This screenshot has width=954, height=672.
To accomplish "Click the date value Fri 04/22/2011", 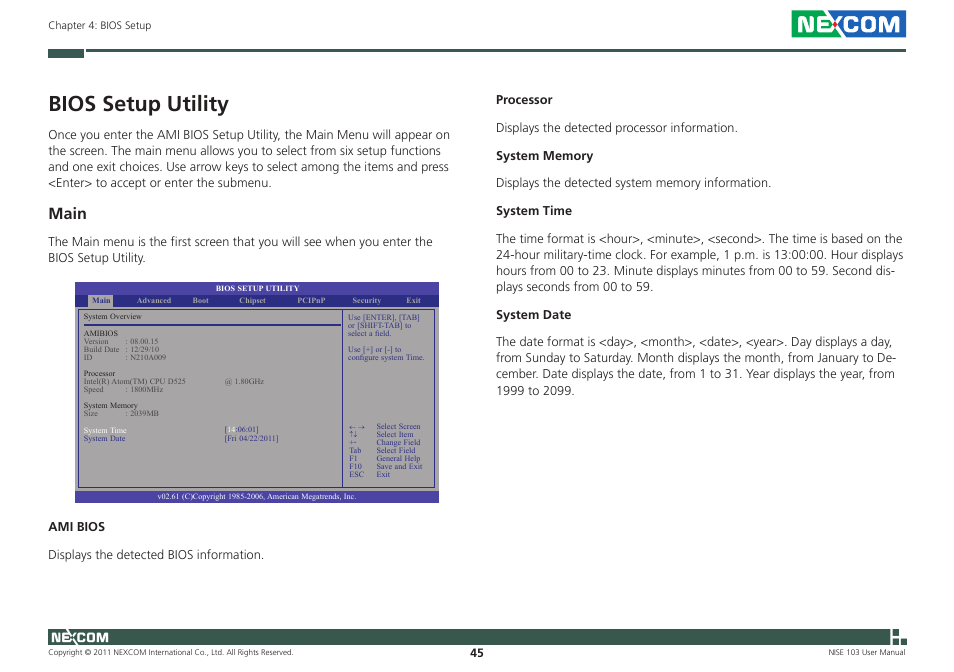I will click(x=251, y=438).
